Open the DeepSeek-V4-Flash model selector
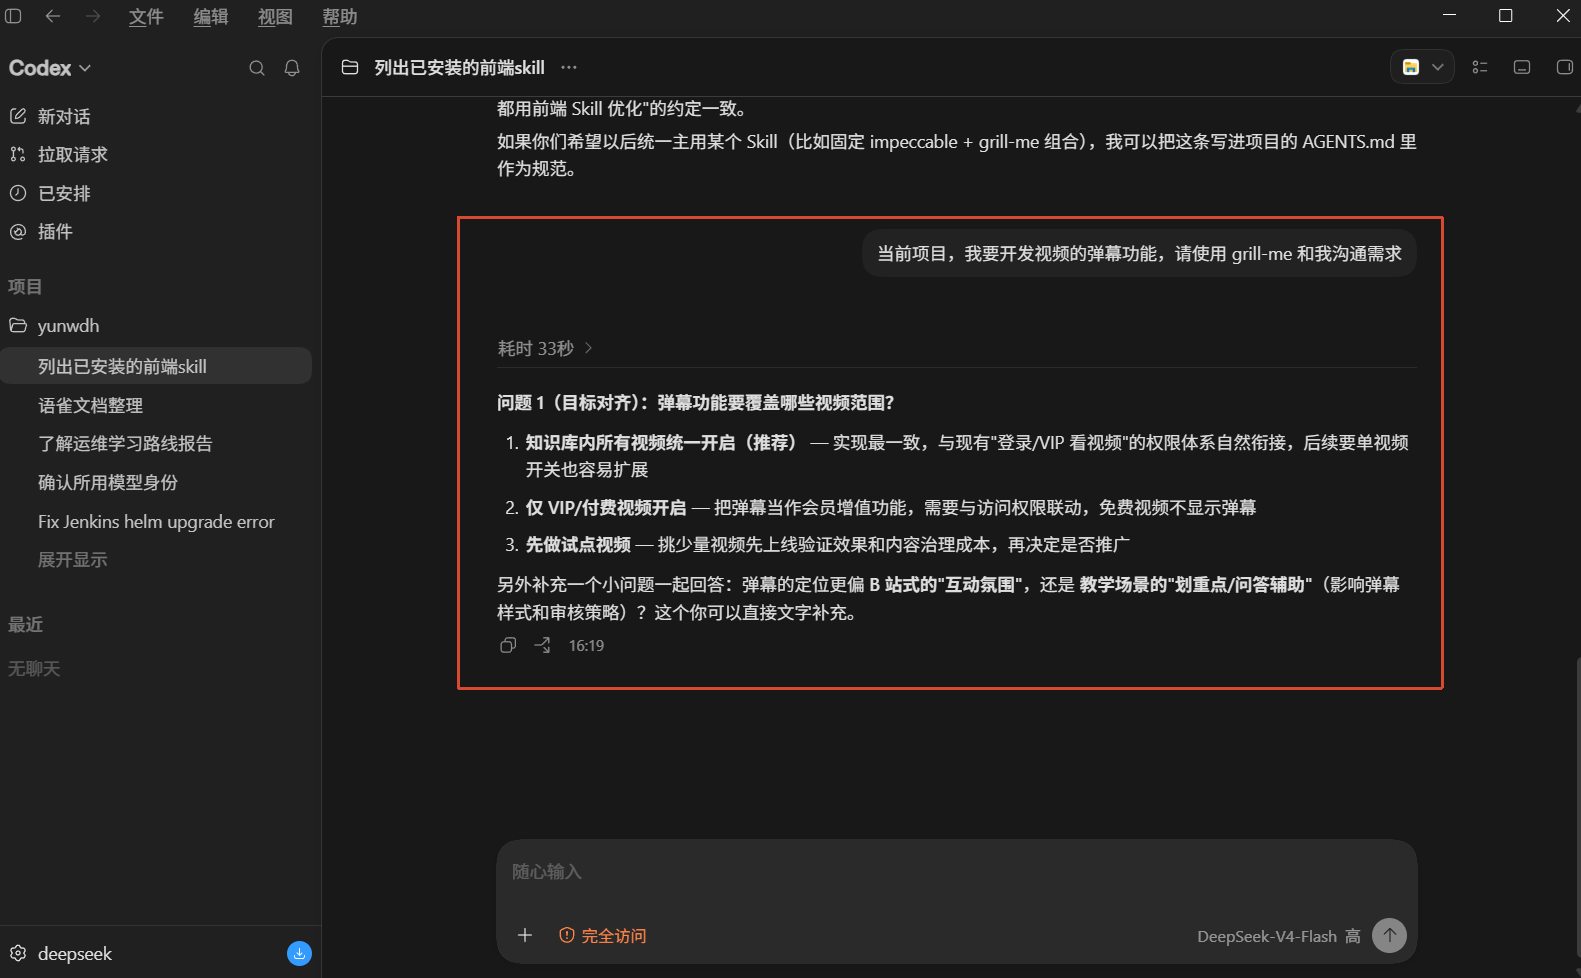Screen dimensions: 1581x978 1278,936
